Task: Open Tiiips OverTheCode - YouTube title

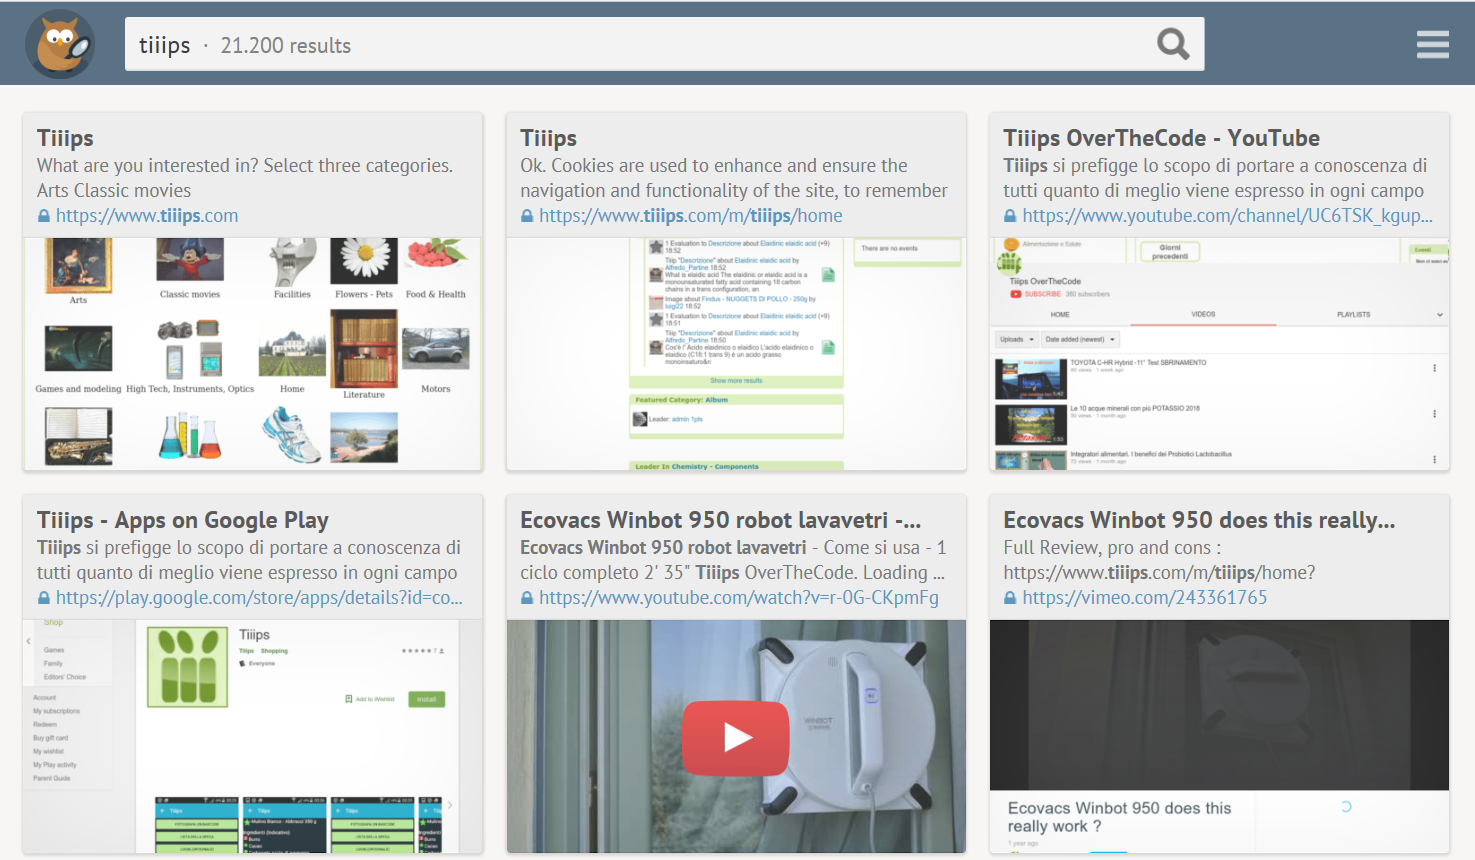Action: [x=1161, y=138]
